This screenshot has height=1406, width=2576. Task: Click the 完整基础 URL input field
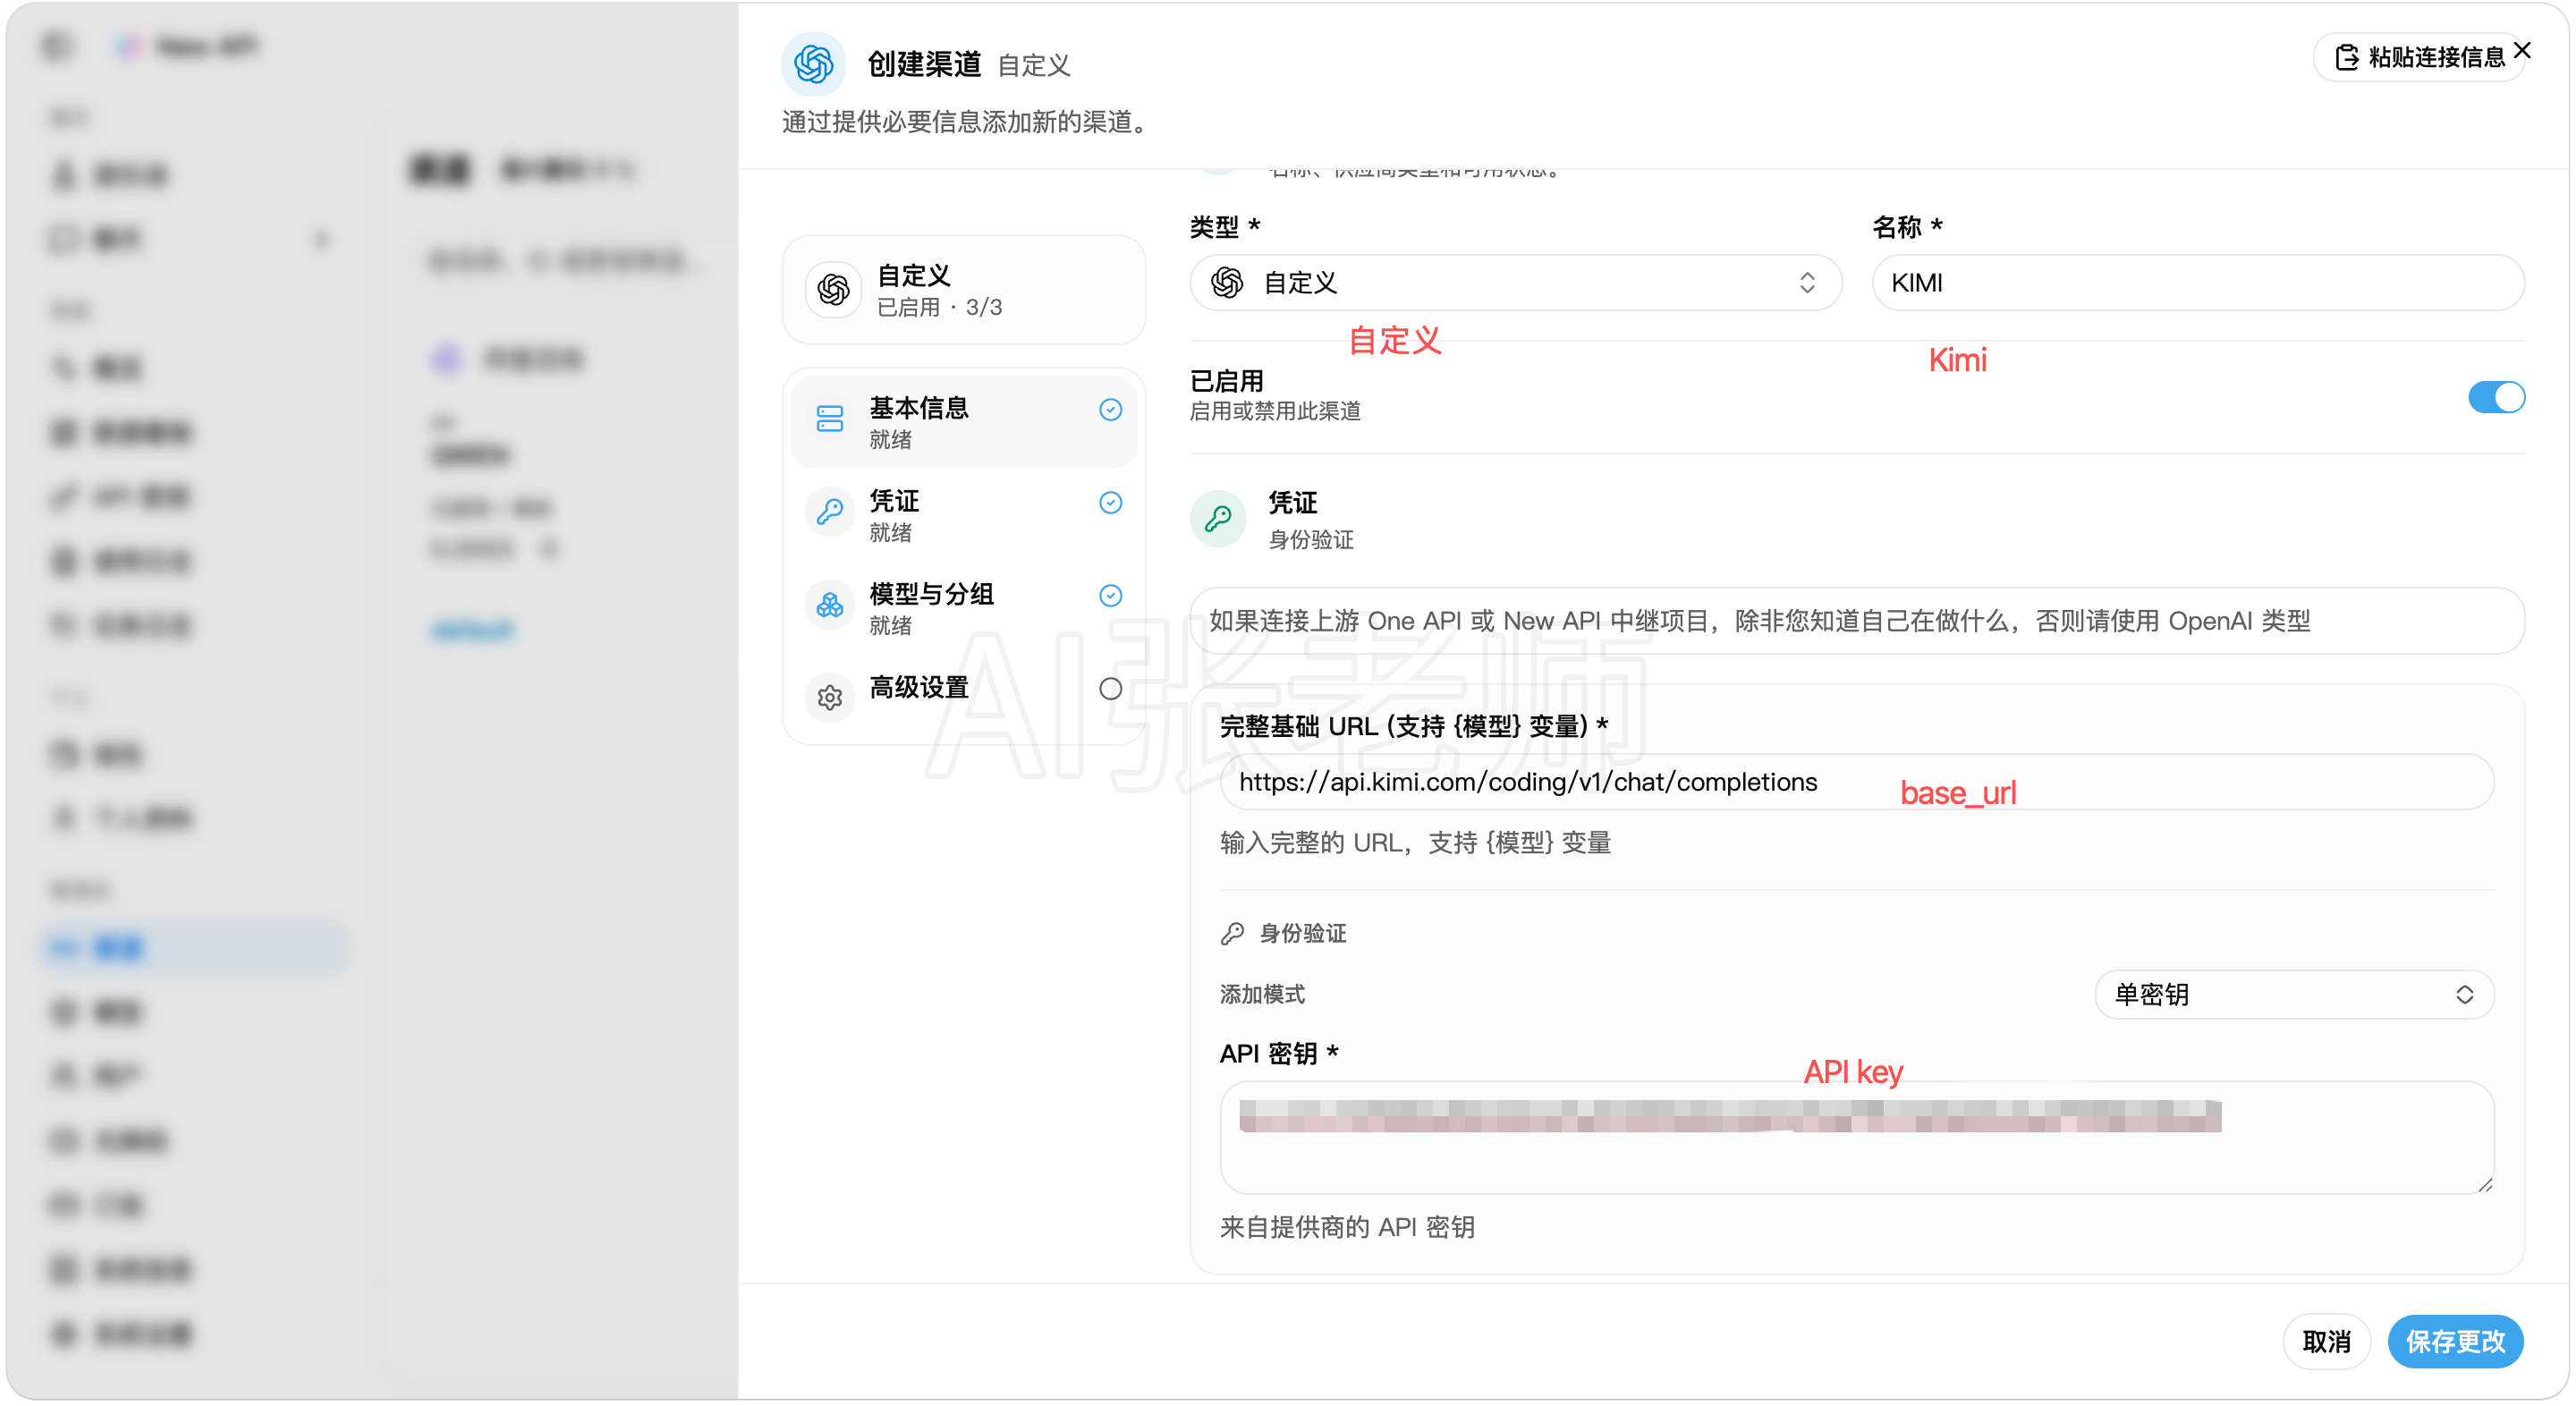tap(1856, 782)
